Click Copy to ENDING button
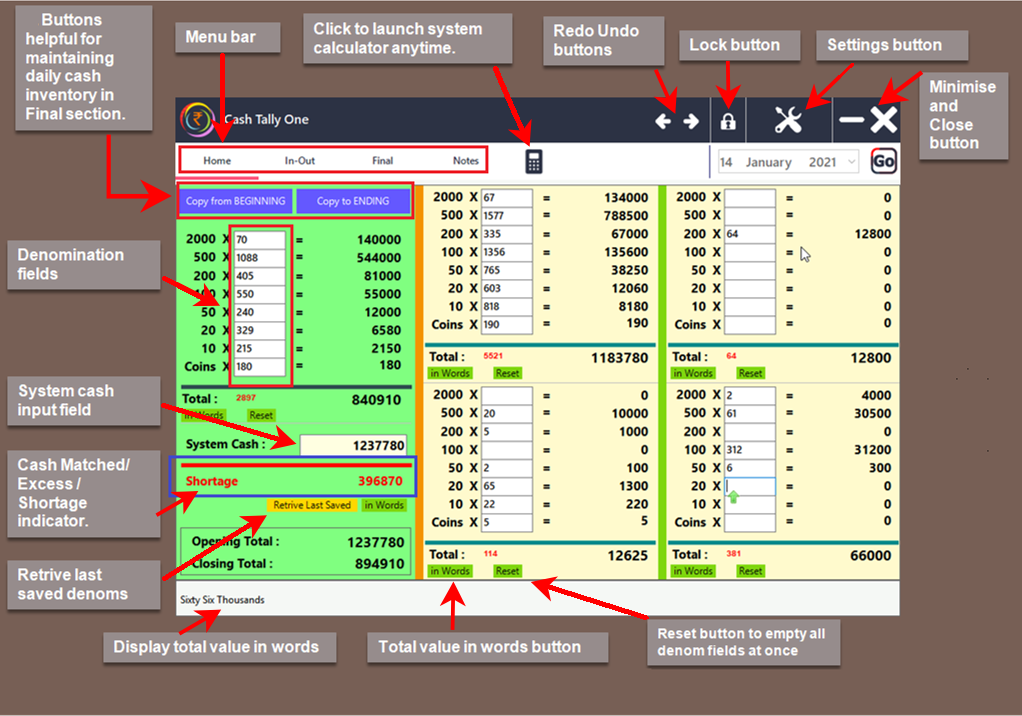This screenshot has width=1022, height=716. click(x=353, y=201)
